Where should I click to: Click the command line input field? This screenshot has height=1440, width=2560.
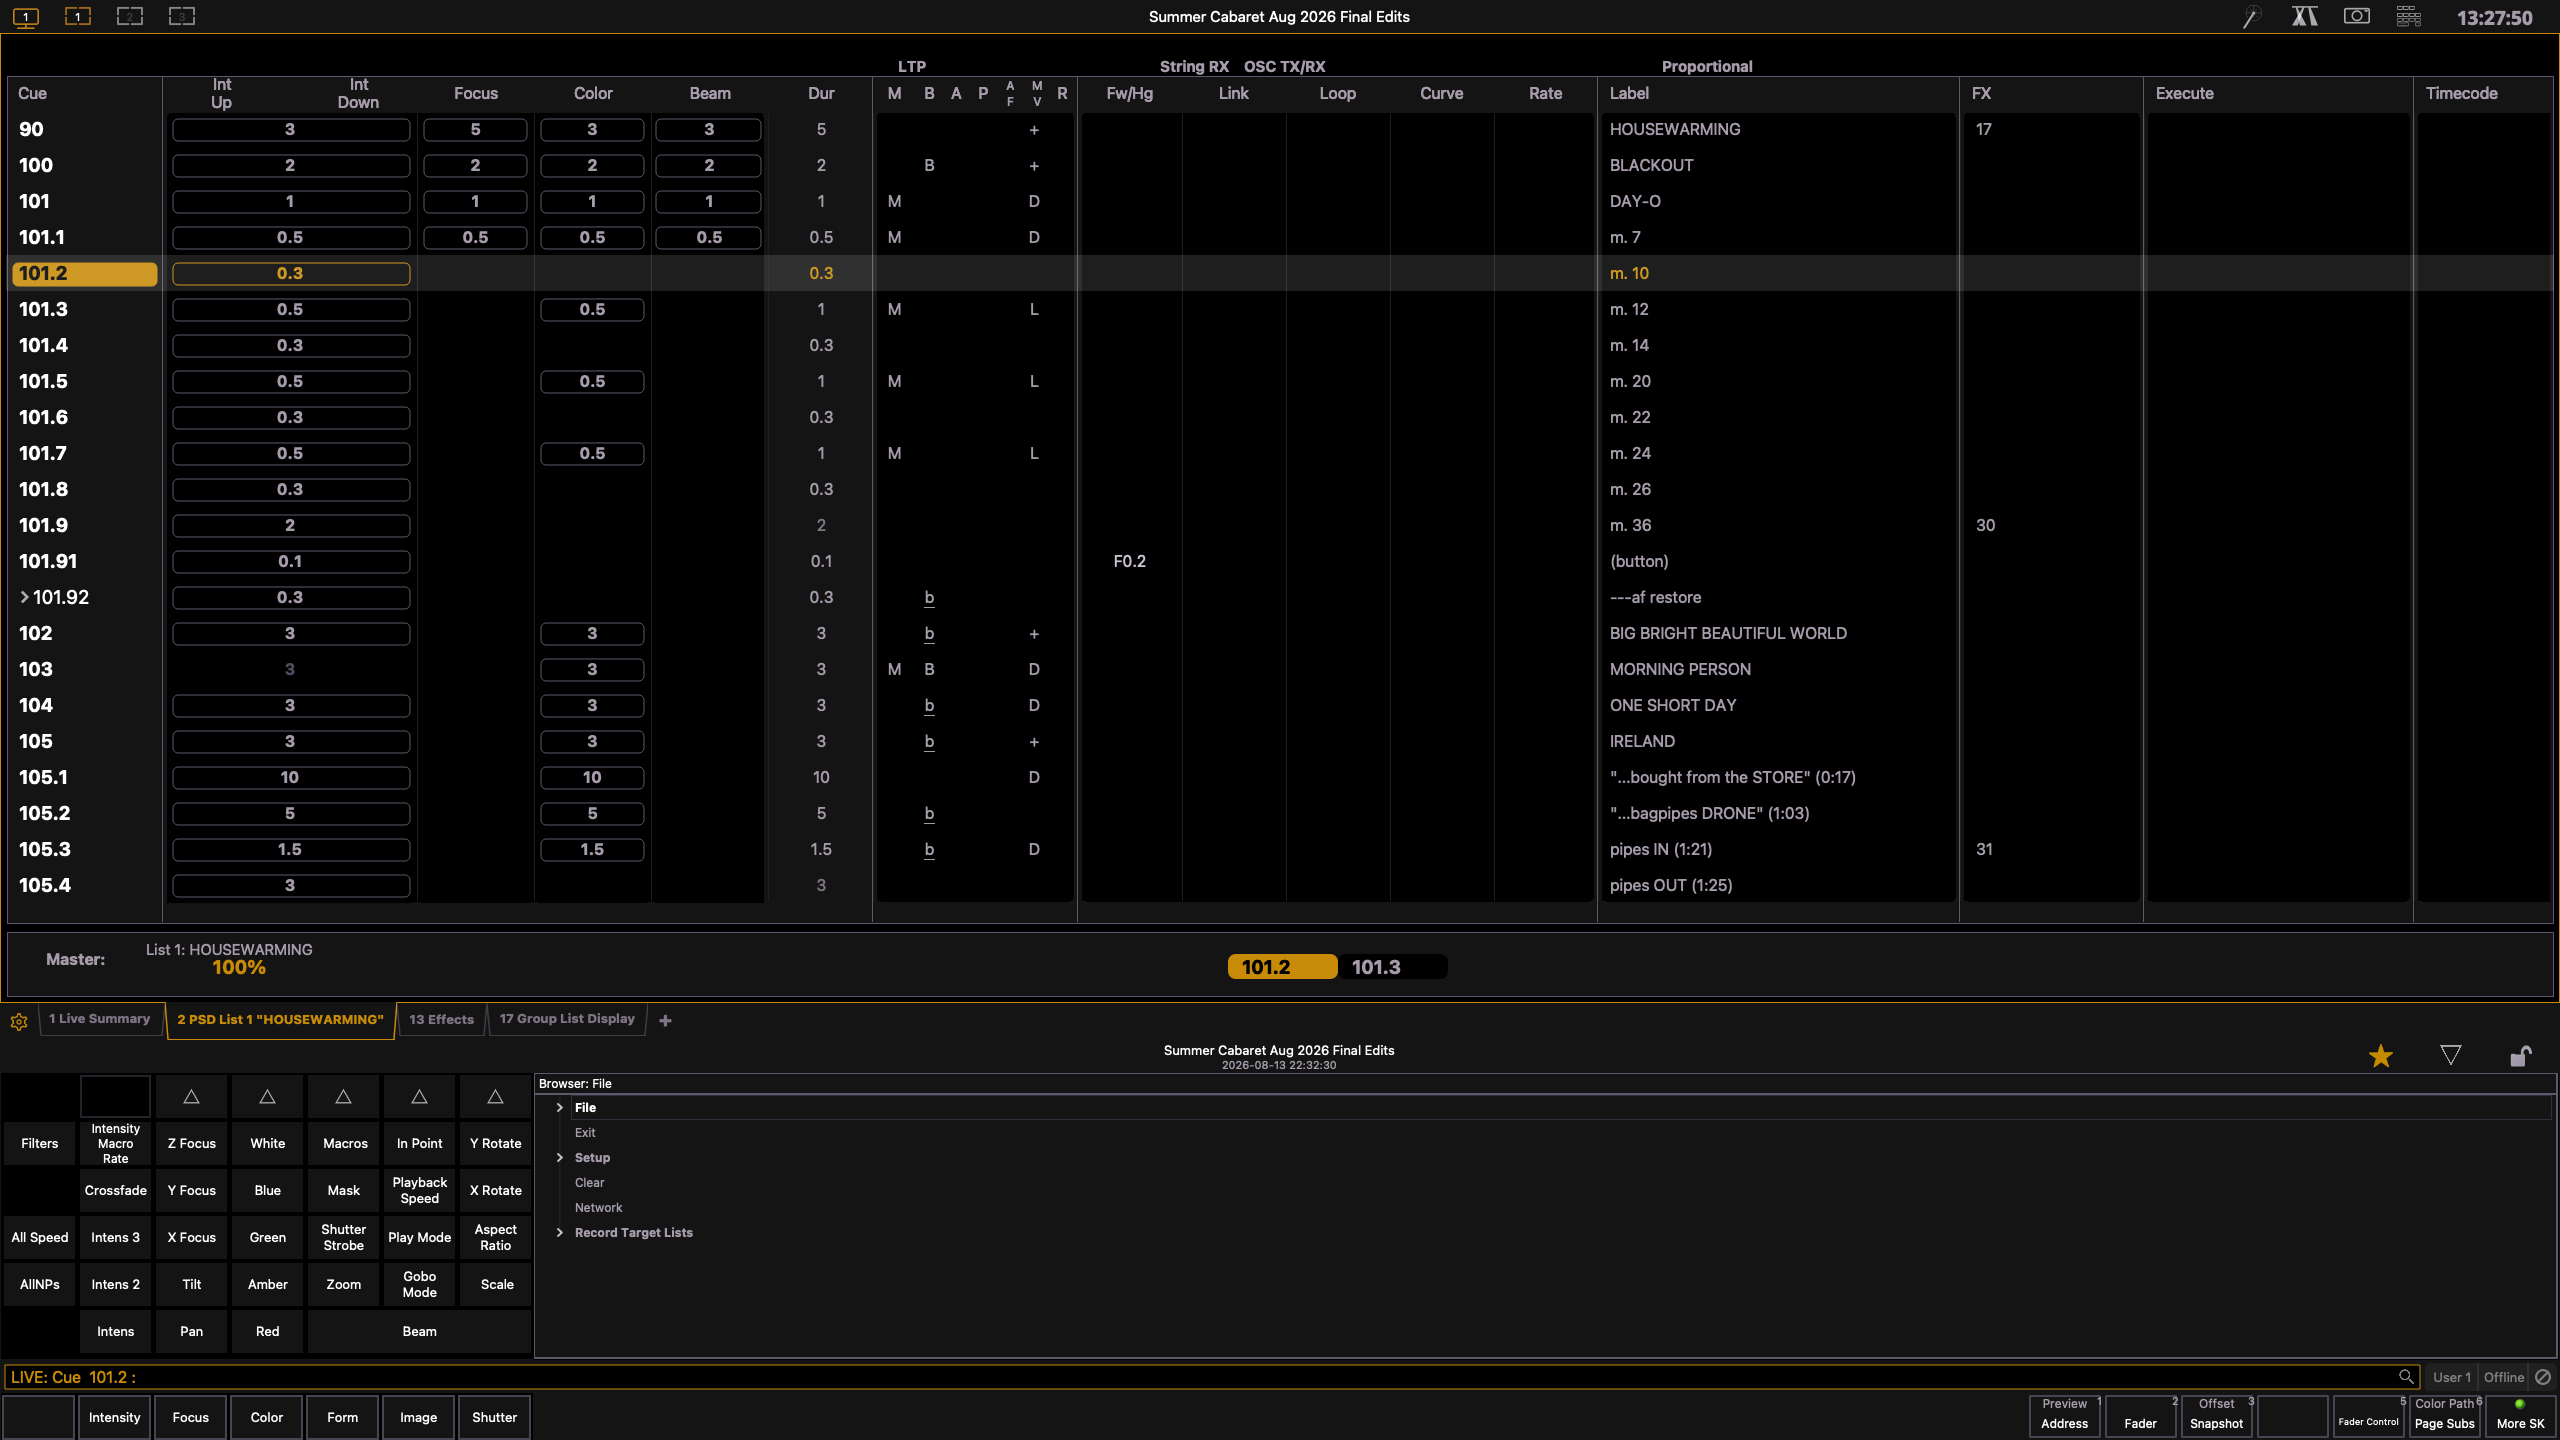point(1211,1377)
